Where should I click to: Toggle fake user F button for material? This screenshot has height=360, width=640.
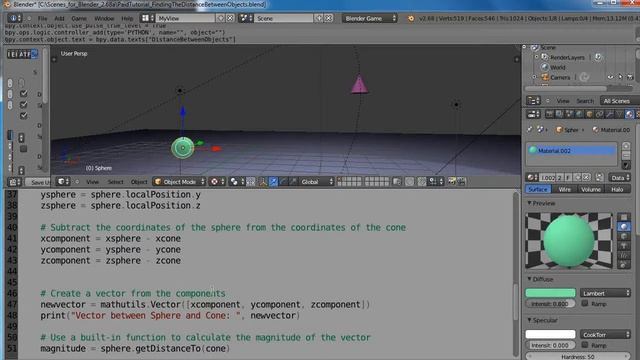[x=568, y=177]
